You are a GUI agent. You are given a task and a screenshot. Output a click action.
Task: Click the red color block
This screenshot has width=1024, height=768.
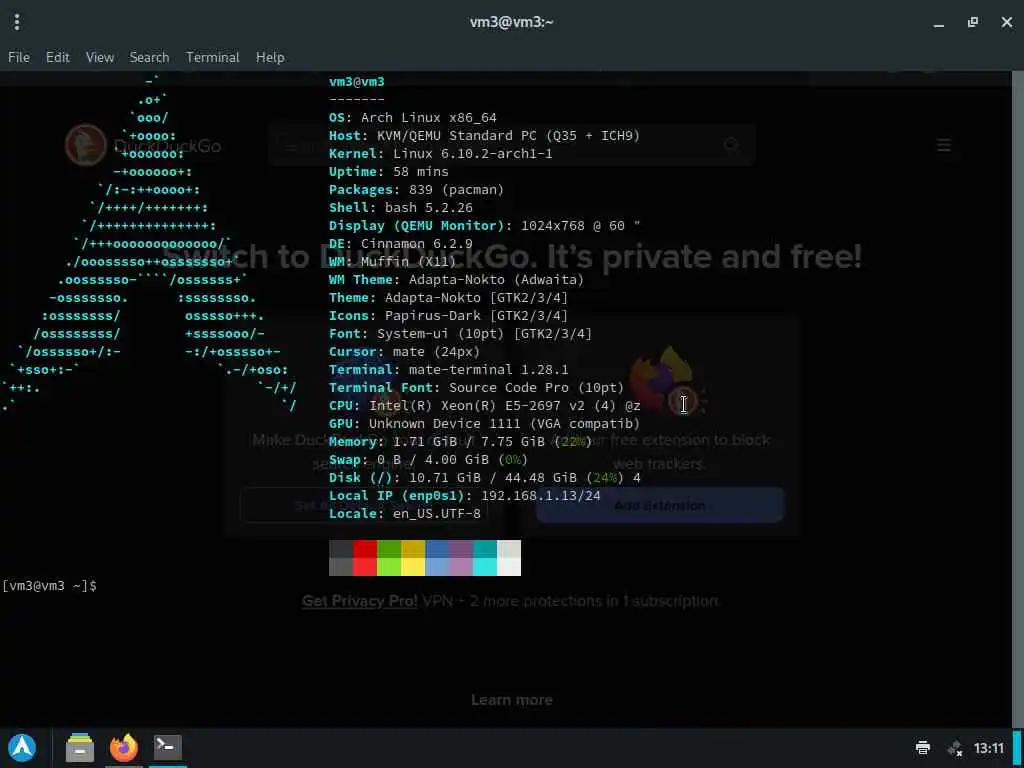[x=365, y=558]
